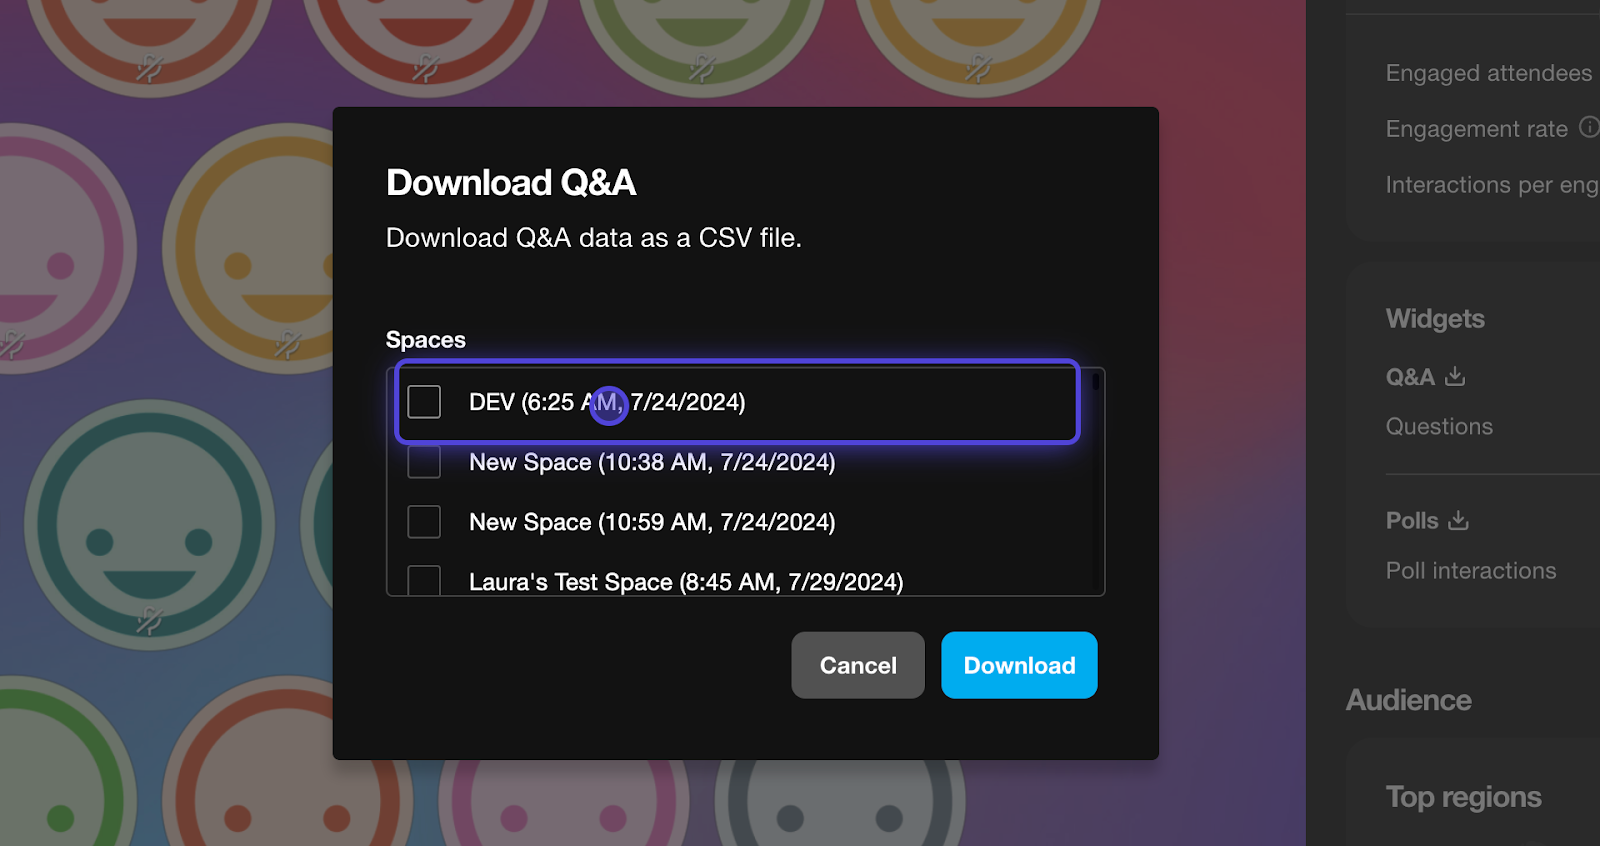The image size is (1600, 846).
Task: Click the Engagement rate info icon
Action: coord(1588,127)
